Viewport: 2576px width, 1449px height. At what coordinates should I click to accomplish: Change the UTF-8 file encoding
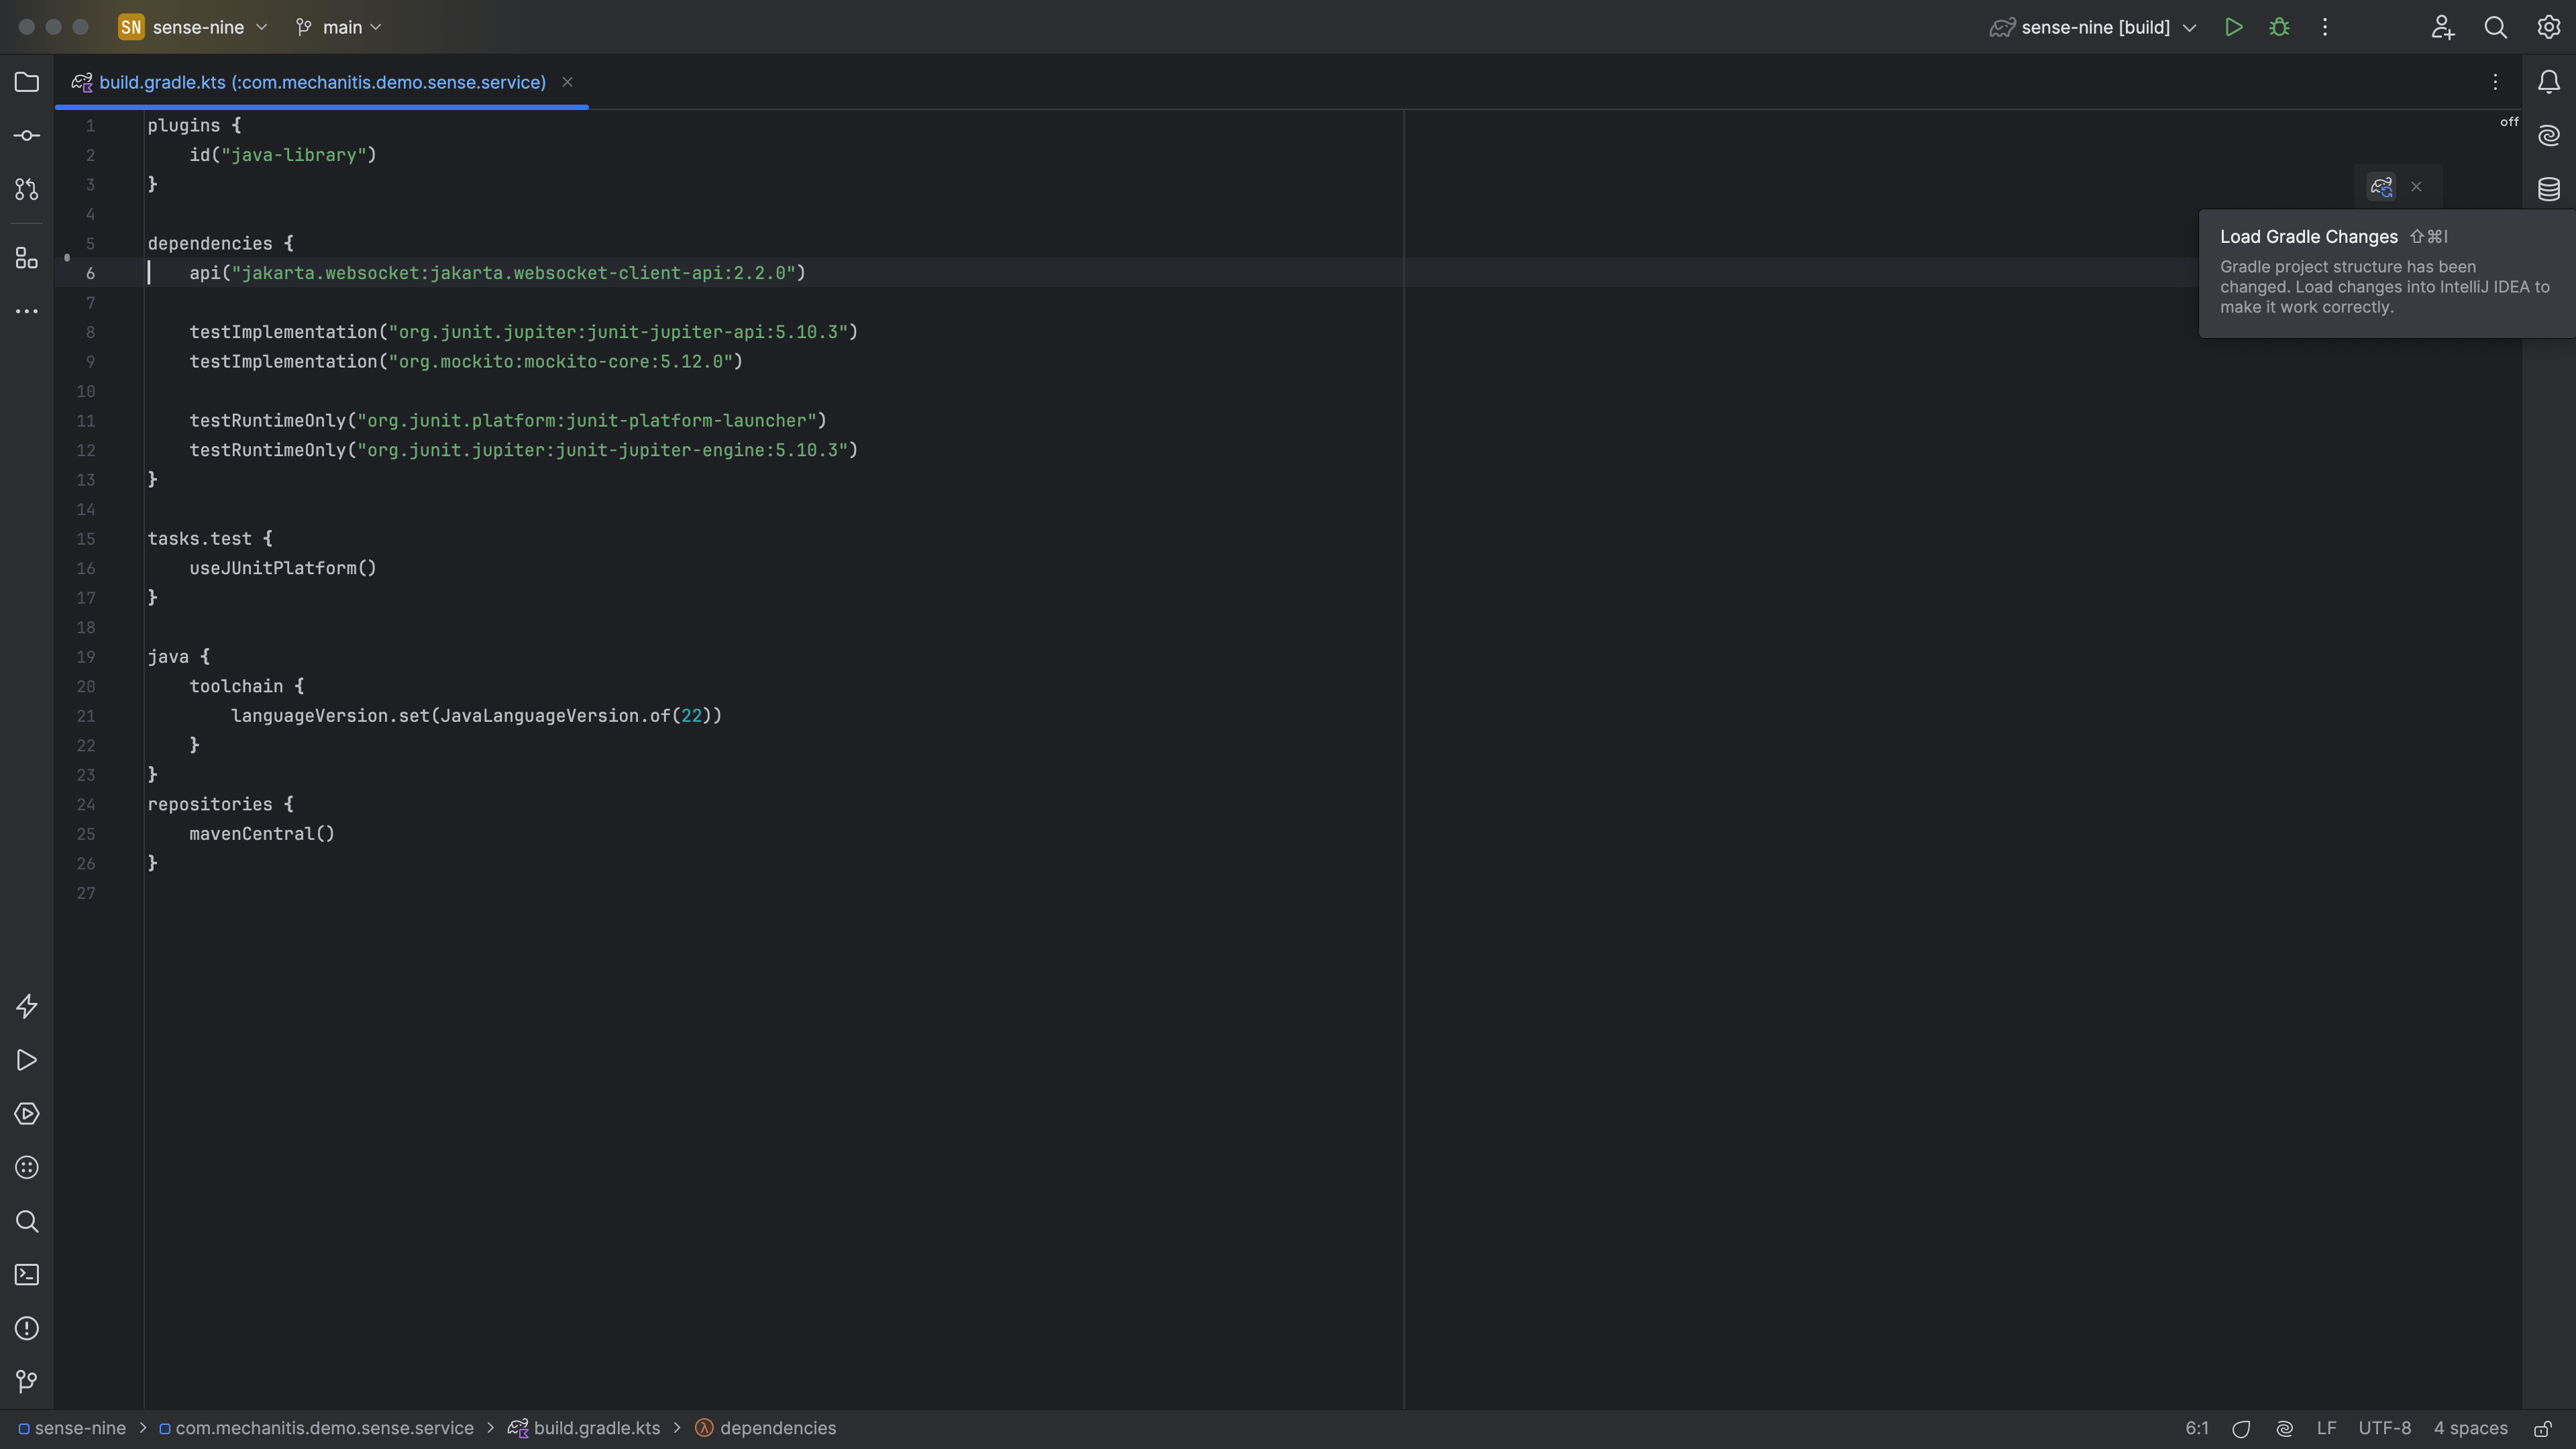pos(2384,1428)
